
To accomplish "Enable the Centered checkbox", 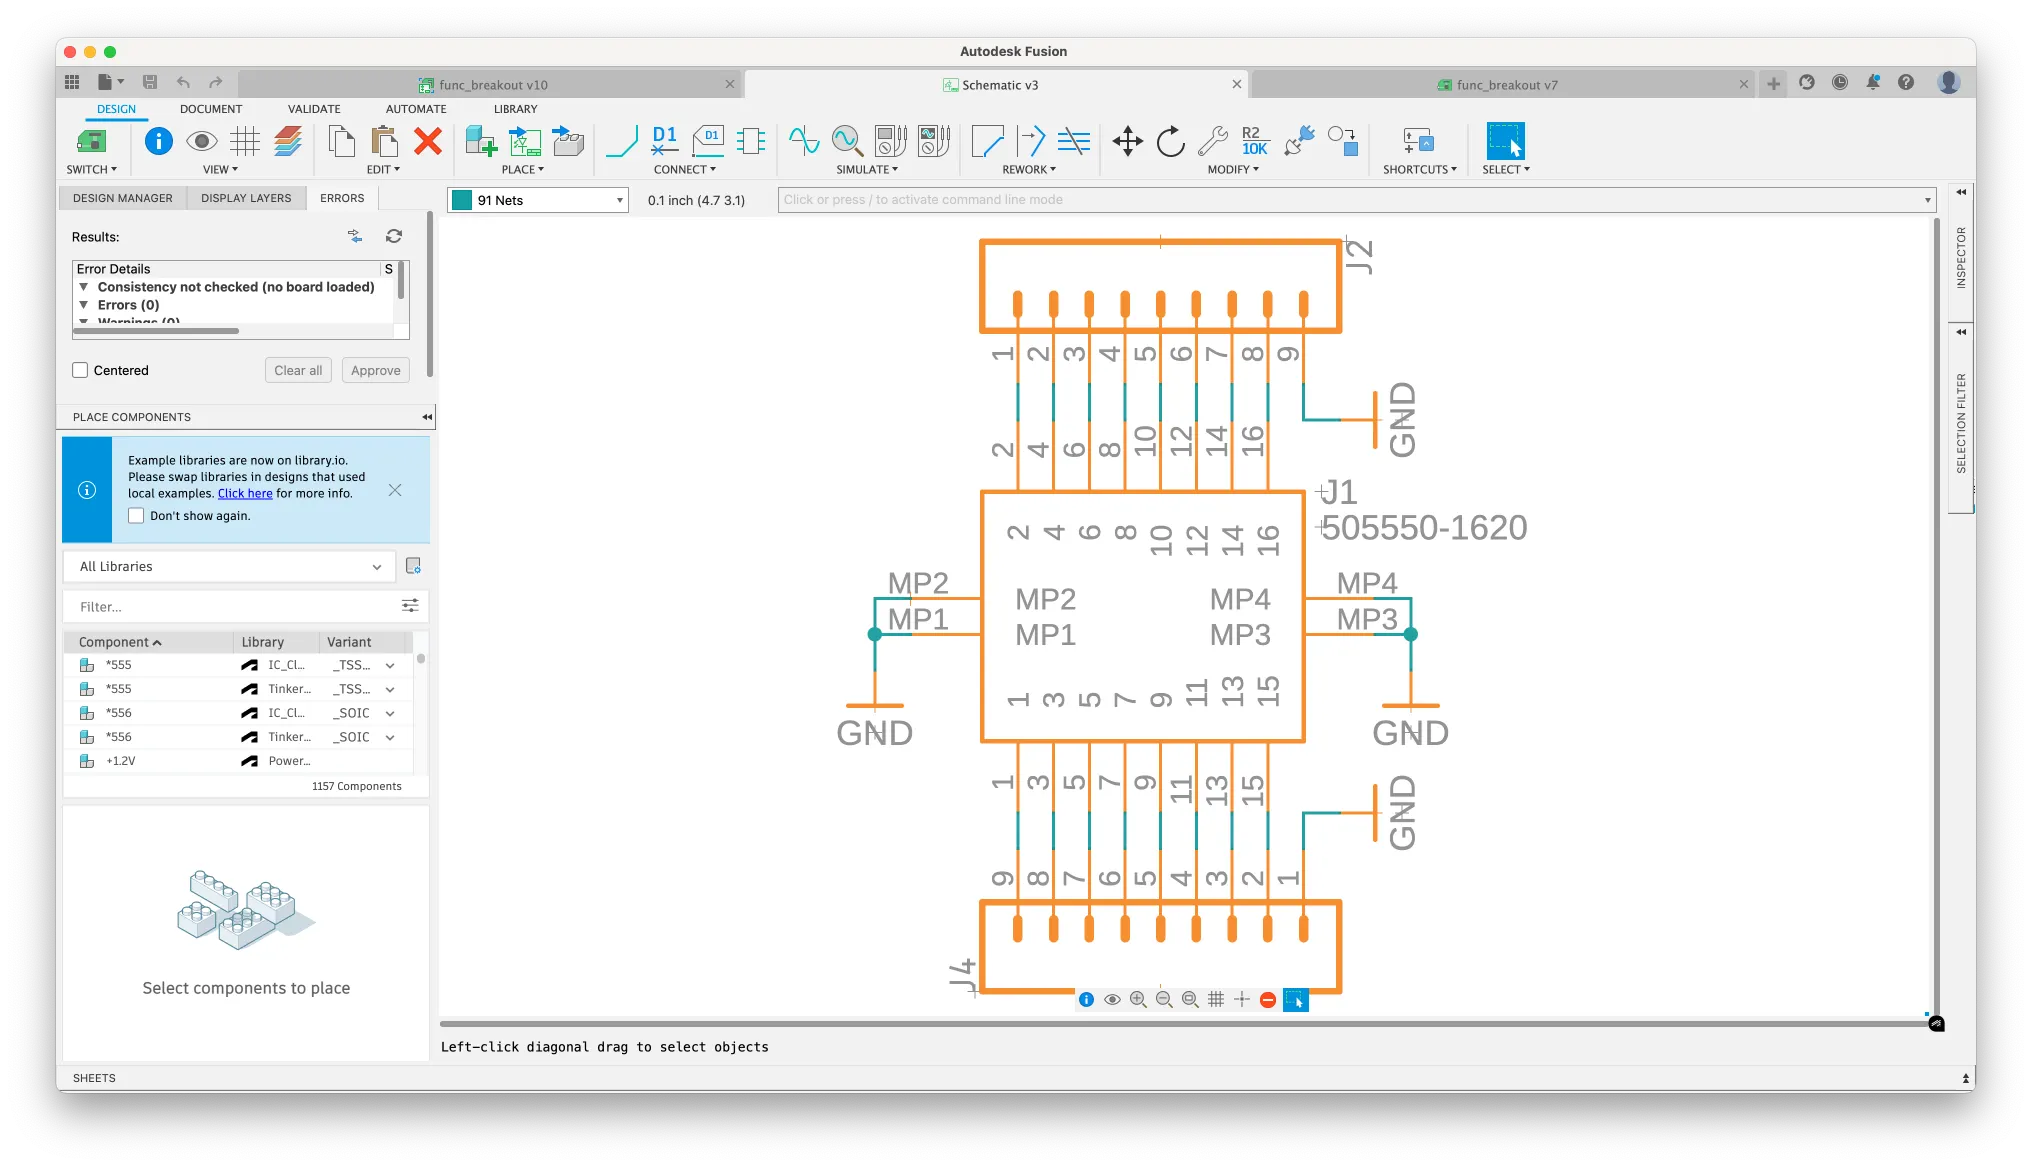I will (x=81, y=370).
